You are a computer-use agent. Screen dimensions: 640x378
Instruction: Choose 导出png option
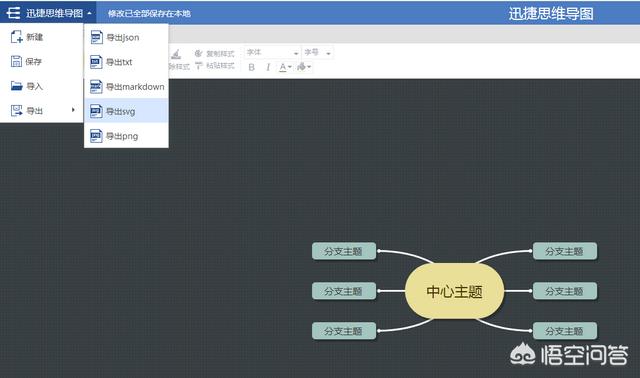click(126, 136)
